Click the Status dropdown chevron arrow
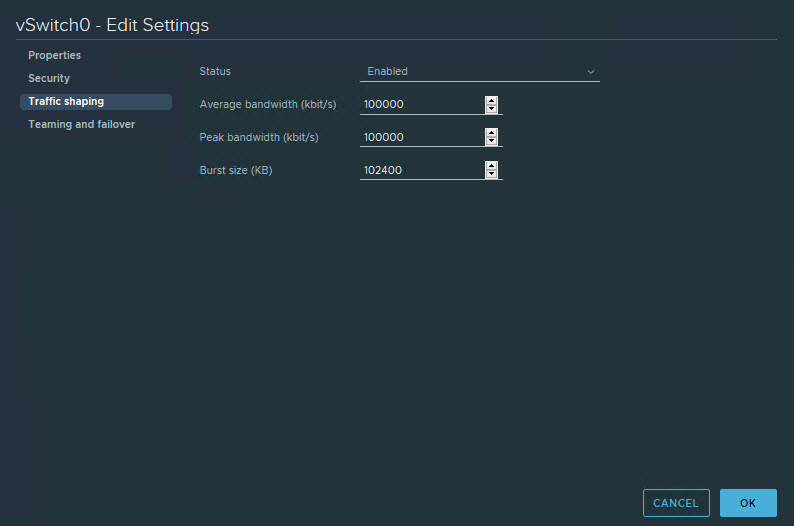The height and width of the screenshot is (526, 794). (x=591, y=72)
